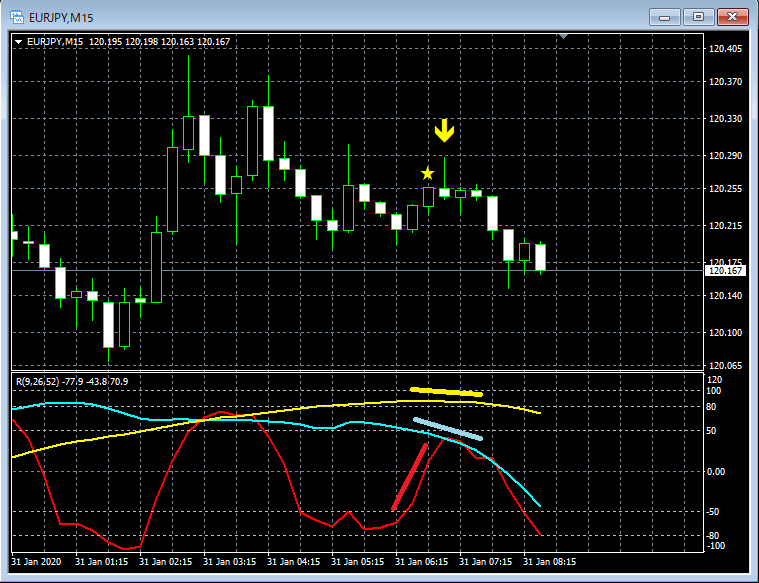Select the thick light-blue trendline in indicator
The height and width of the screenshot is (583, 759).
(x=448, y=429)
